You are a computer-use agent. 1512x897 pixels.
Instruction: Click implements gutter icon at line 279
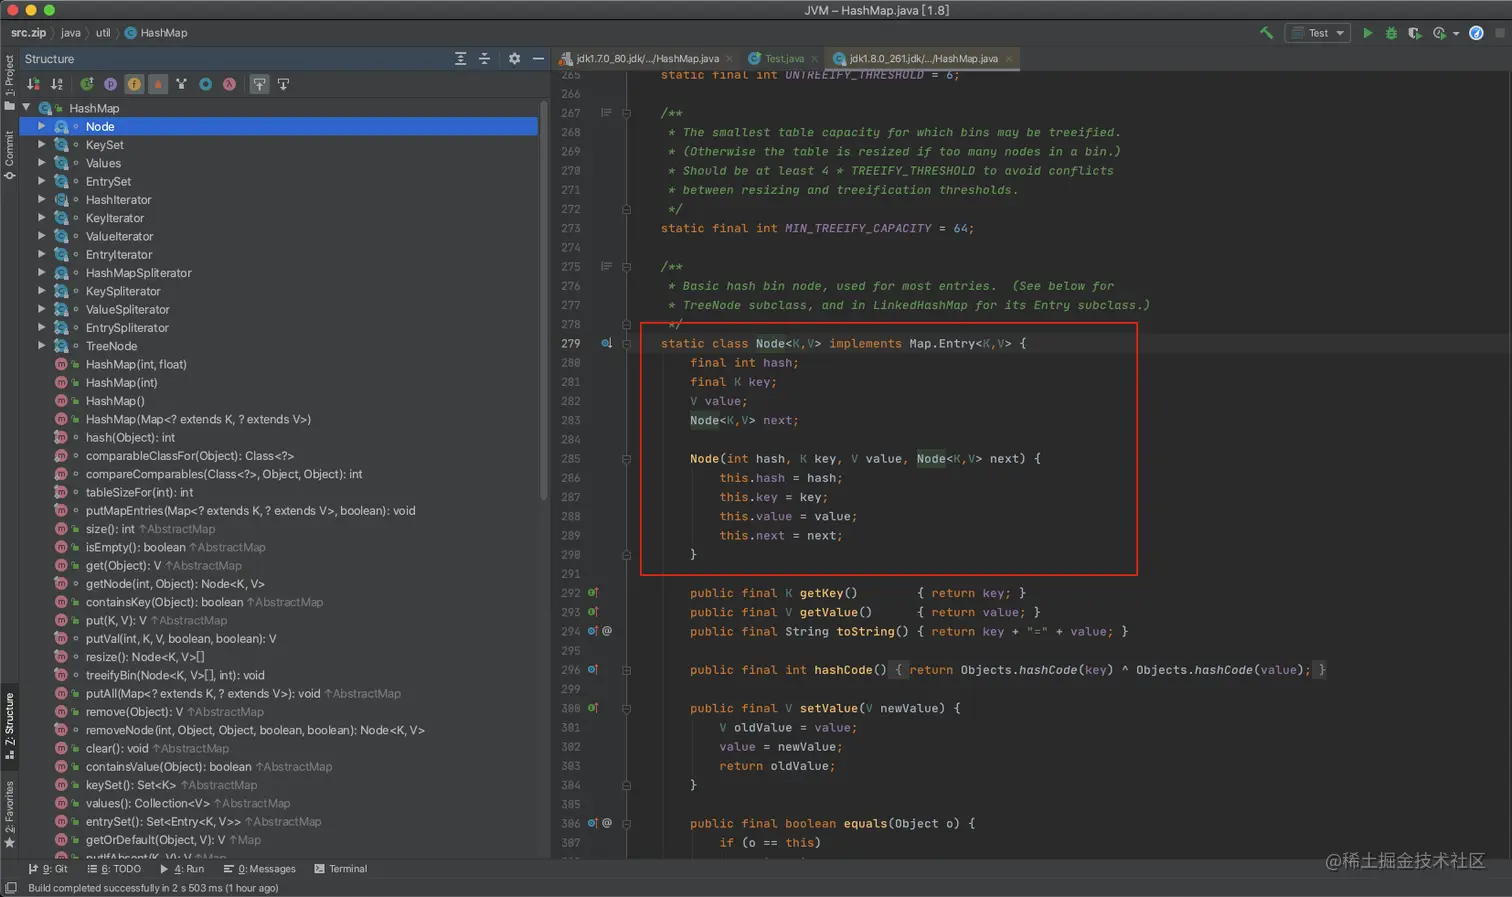click(606, 343)
